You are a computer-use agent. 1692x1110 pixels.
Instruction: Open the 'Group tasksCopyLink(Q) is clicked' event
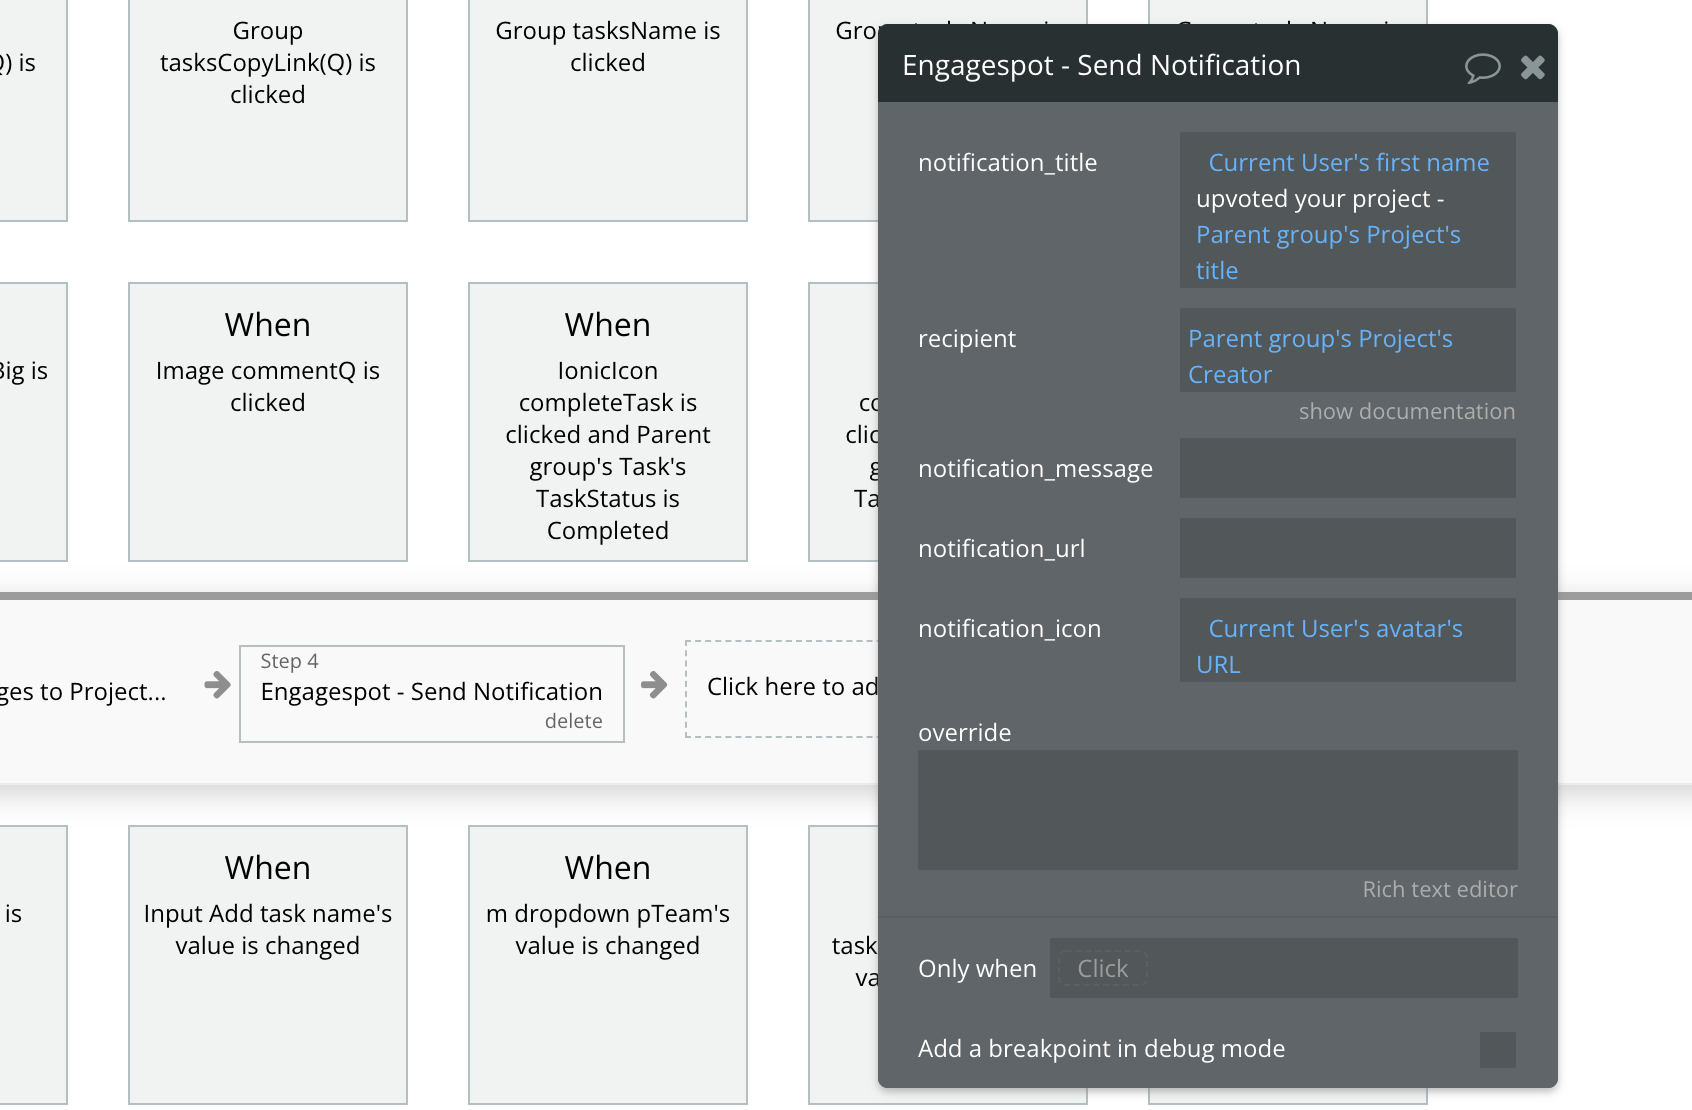[x=268, y=110]
